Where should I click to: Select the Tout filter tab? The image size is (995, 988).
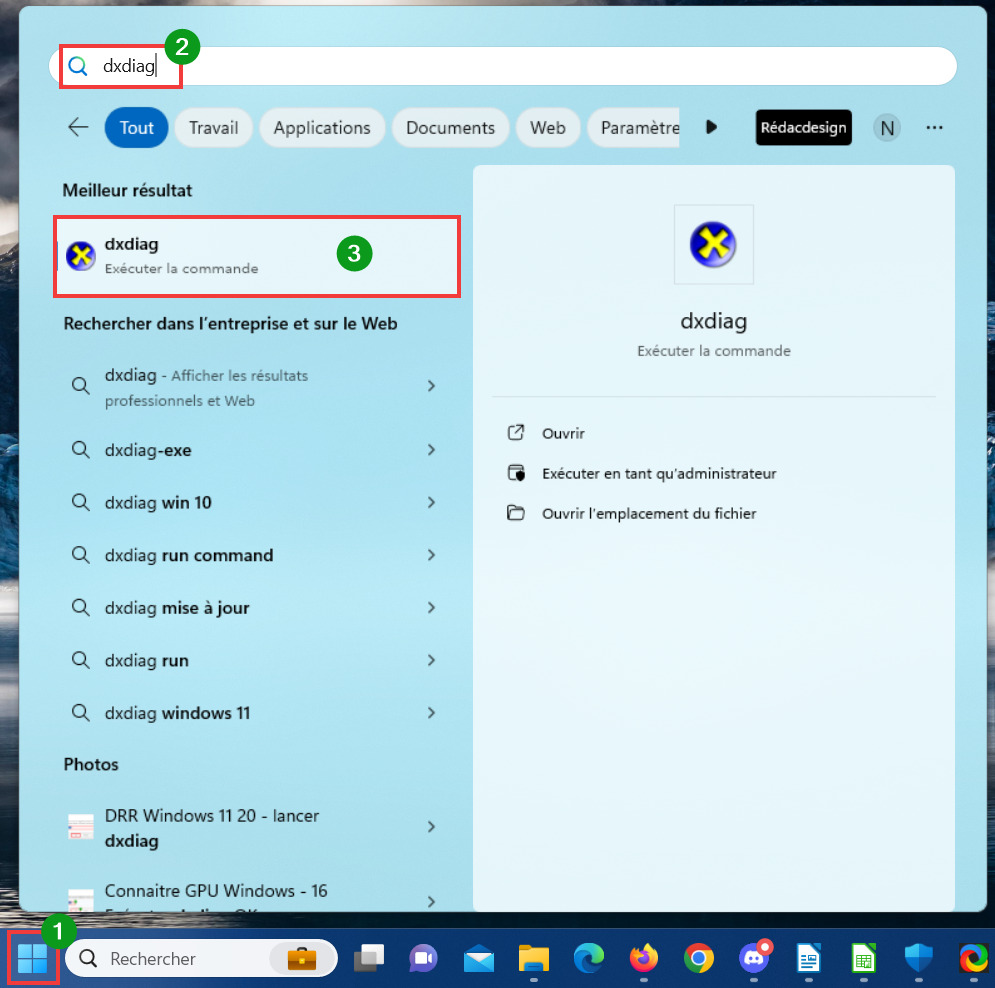(x=136, y=128)
